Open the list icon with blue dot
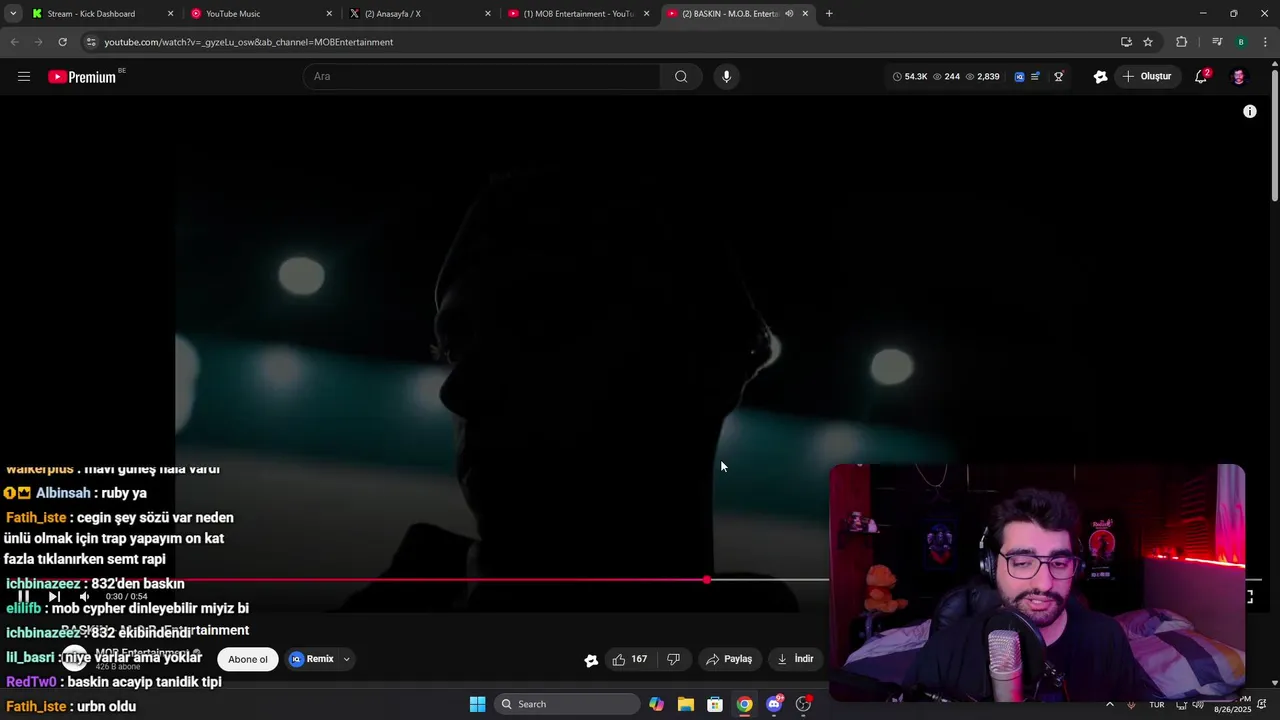Screen dimensions: 1280x720 (1035, 77)
